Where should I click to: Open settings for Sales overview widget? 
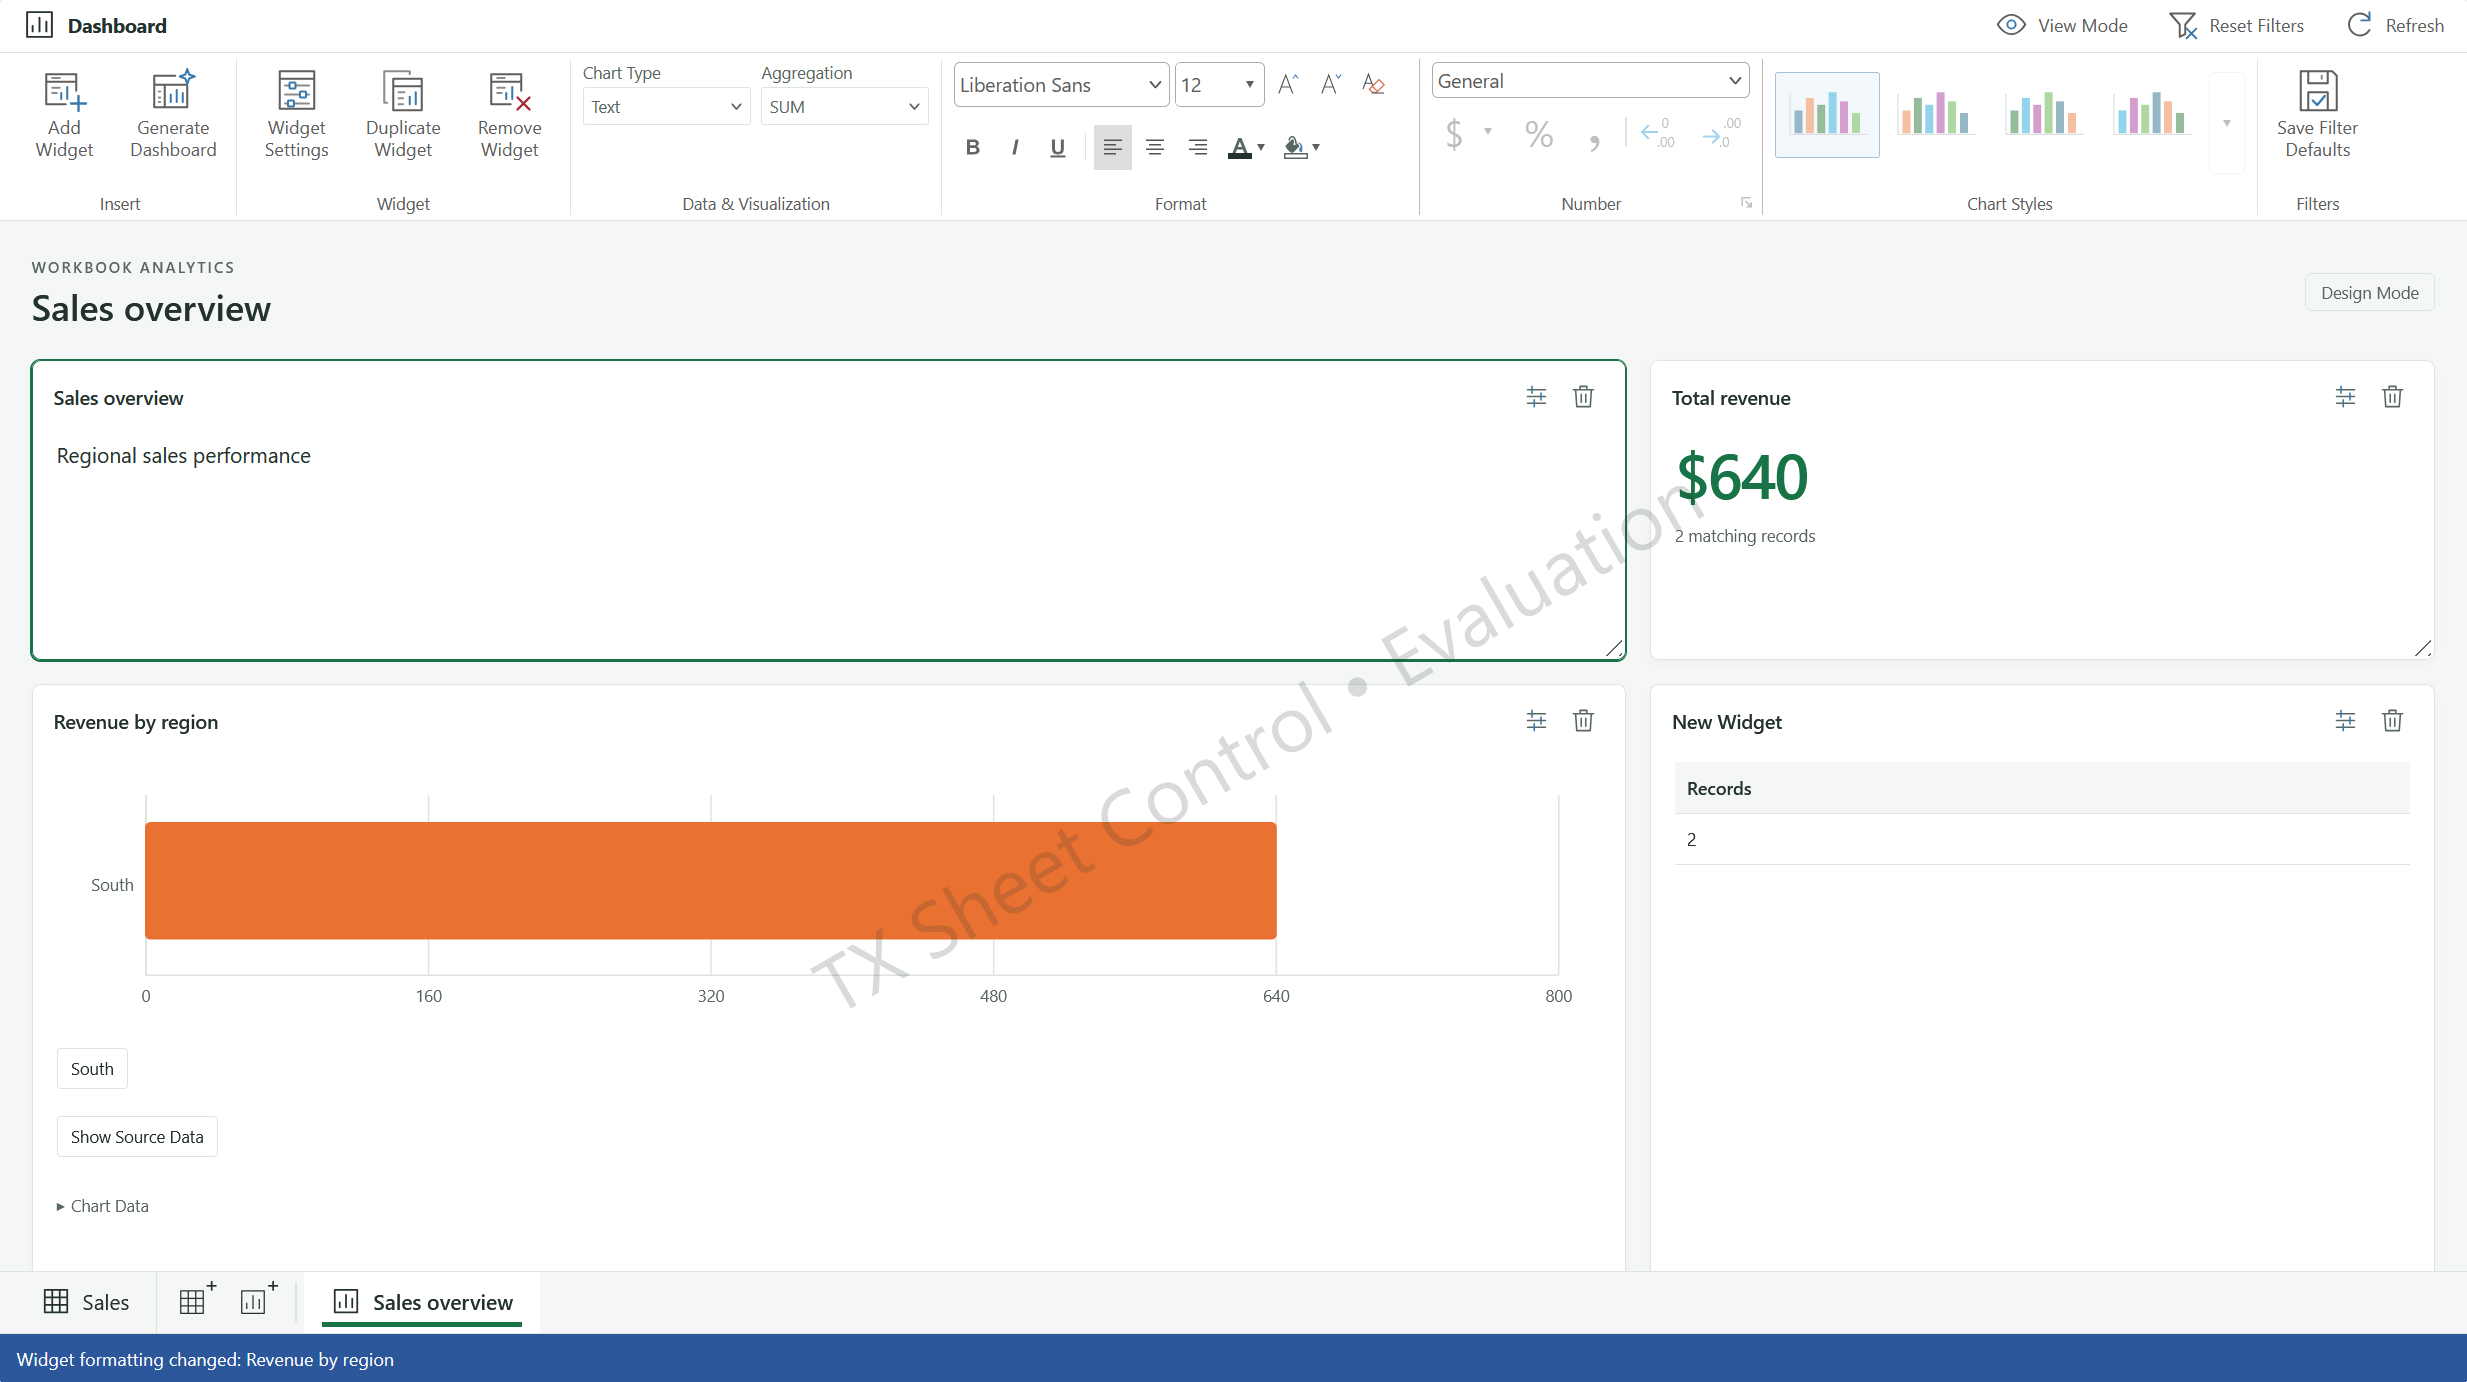pyautogui.click(x=1536, y=397)
